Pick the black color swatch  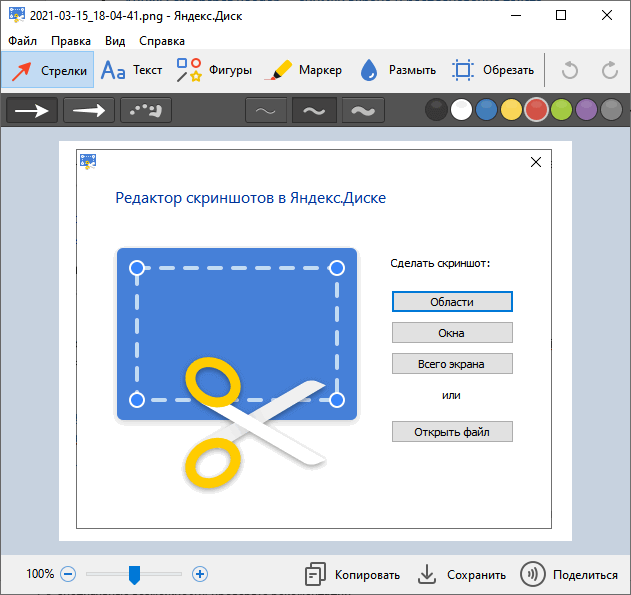(436, 109)
